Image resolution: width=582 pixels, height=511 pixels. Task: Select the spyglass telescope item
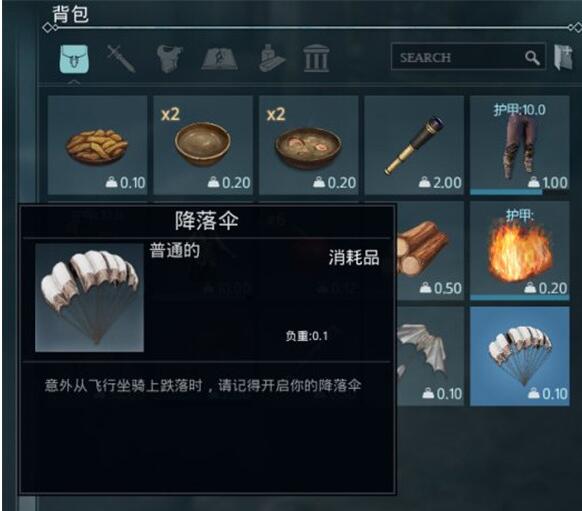point(414,145)
